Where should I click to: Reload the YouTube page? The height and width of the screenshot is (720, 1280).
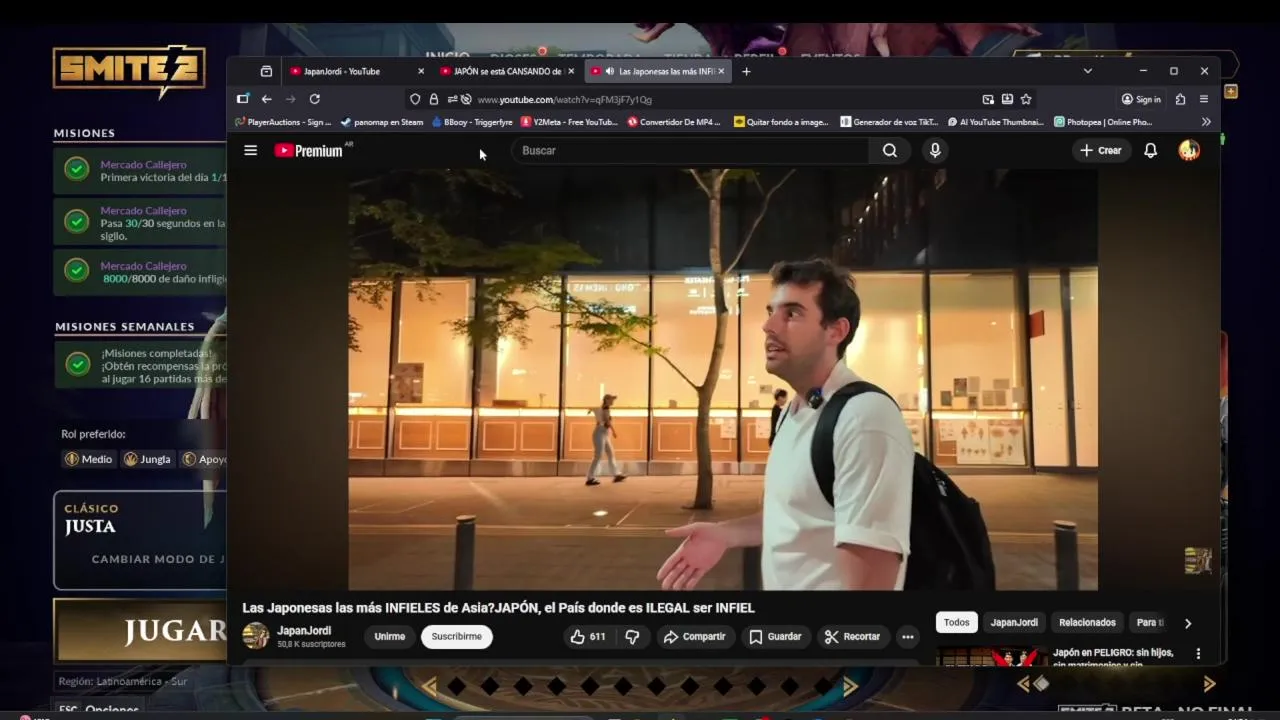(314, 99)
